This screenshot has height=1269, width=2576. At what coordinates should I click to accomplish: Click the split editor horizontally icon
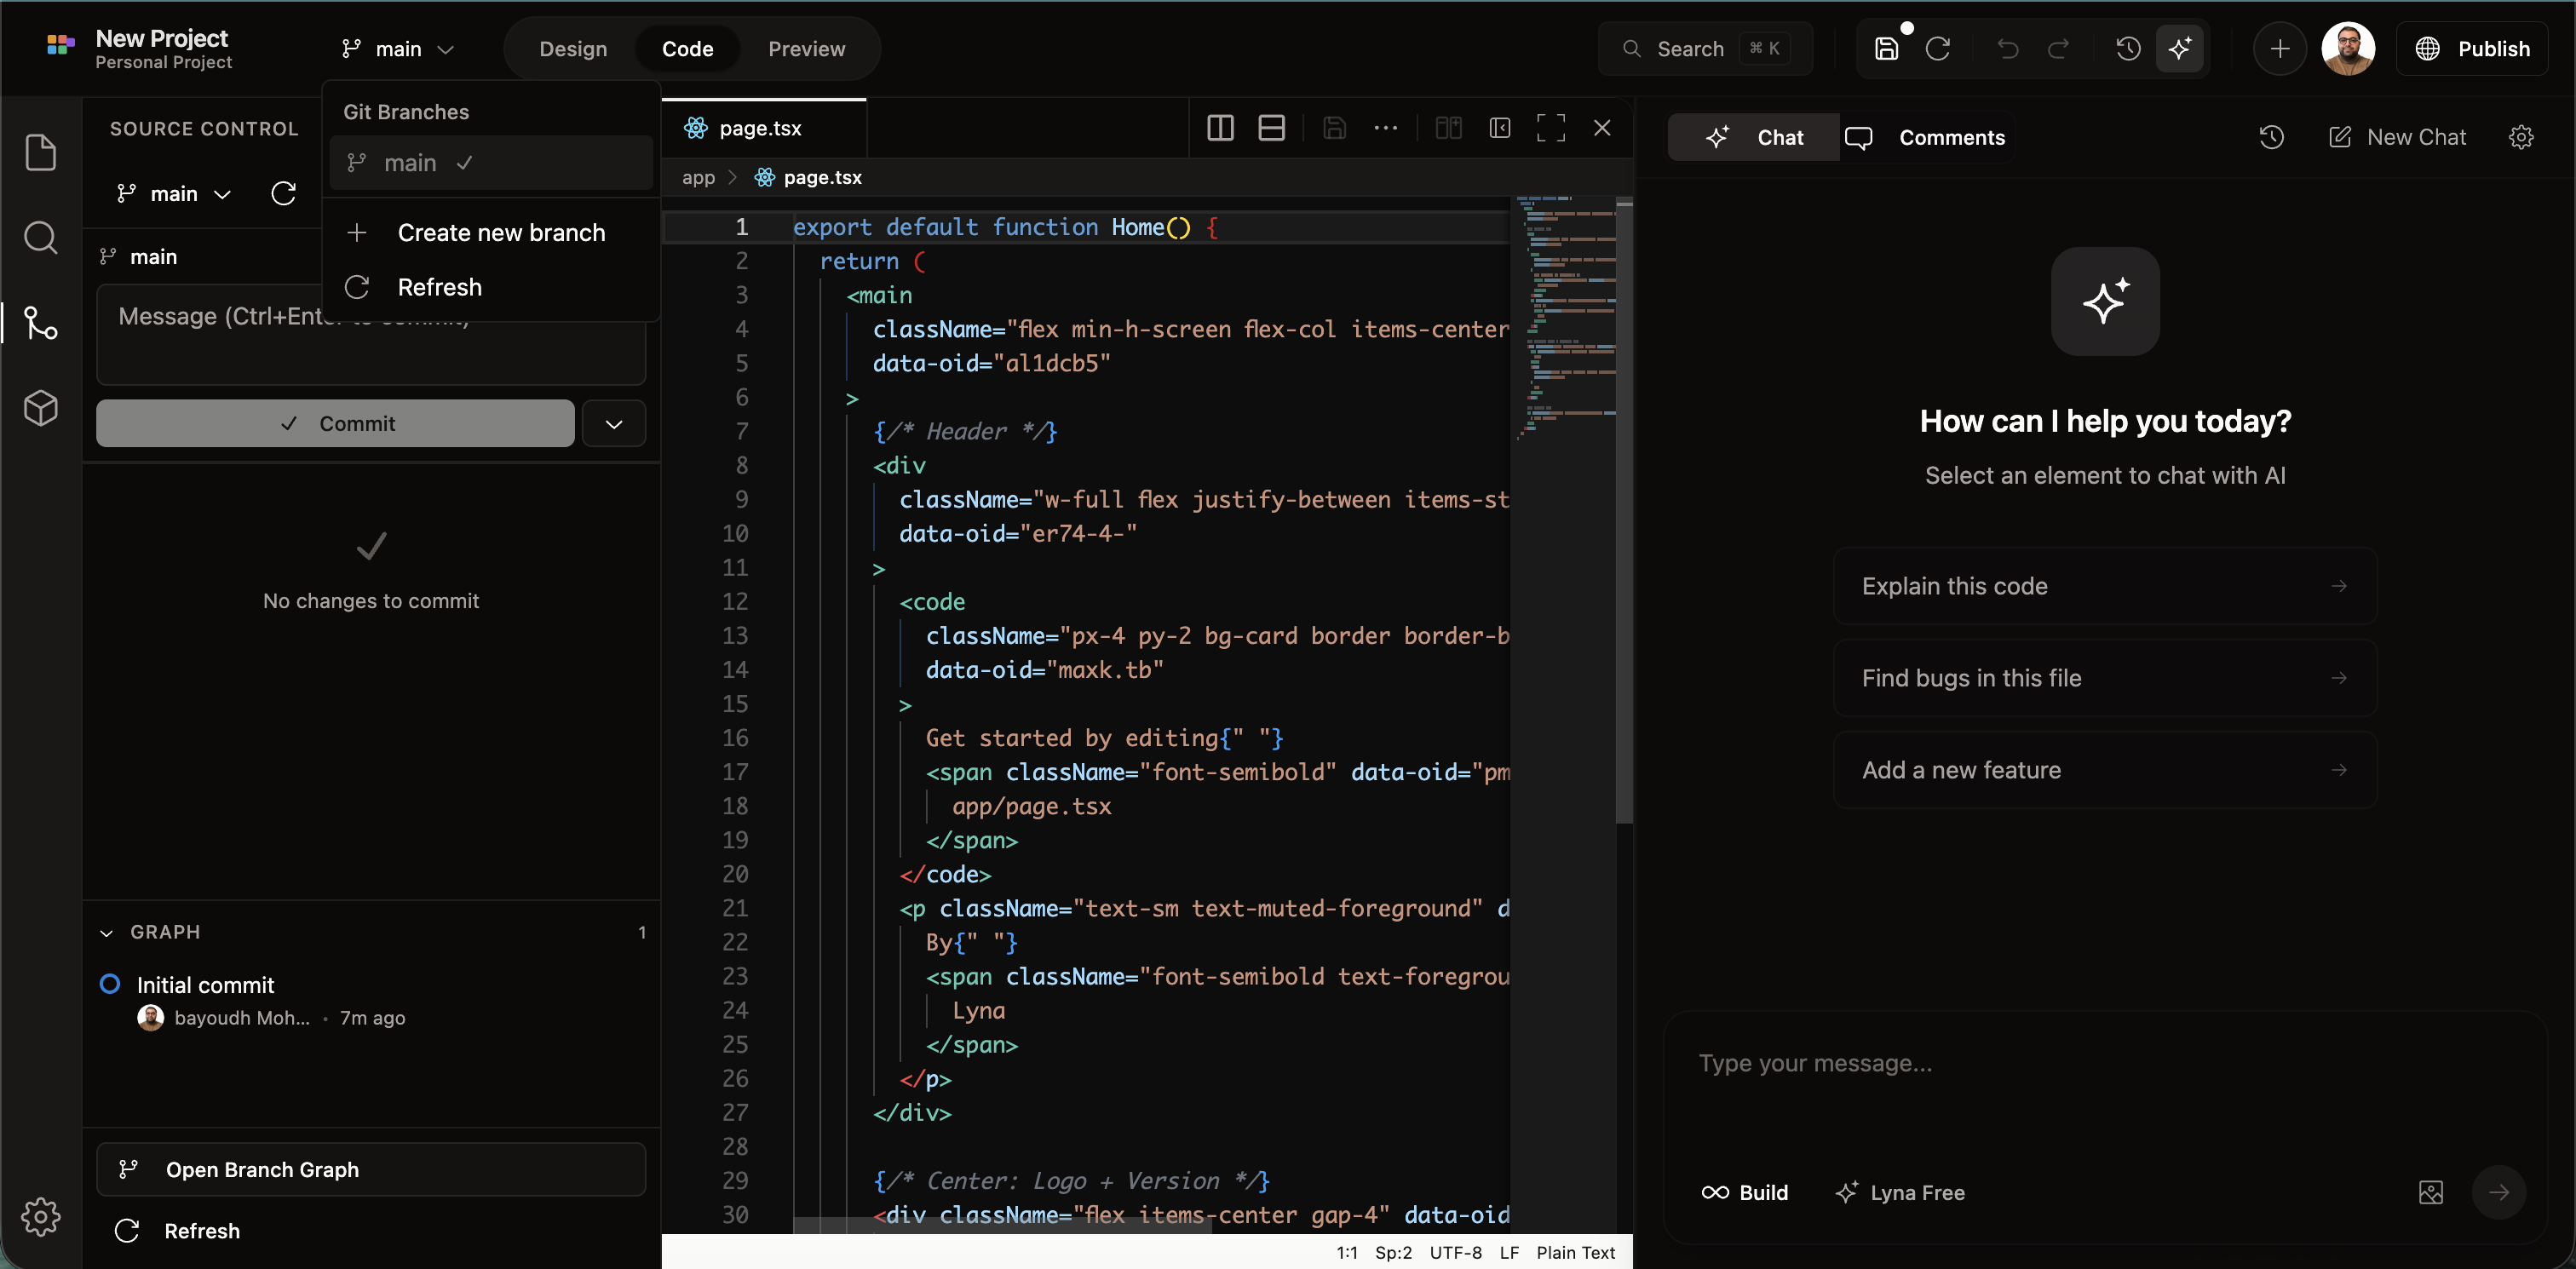1271,128
